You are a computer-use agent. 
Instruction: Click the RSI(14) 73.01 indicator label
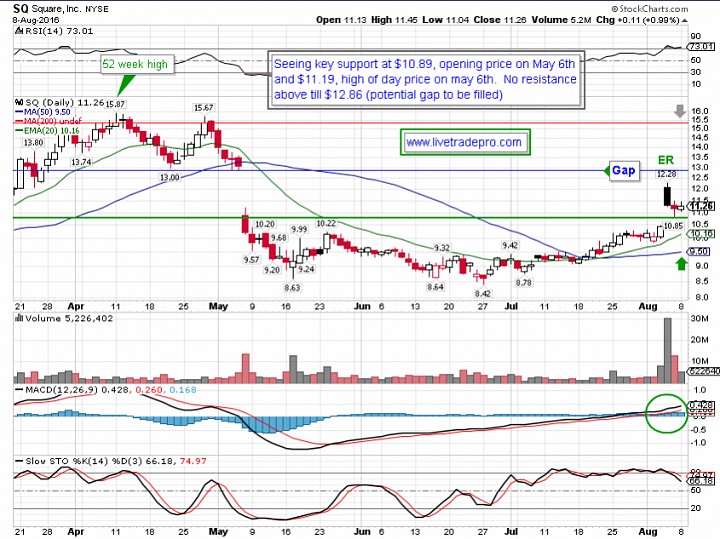[59, 31]
